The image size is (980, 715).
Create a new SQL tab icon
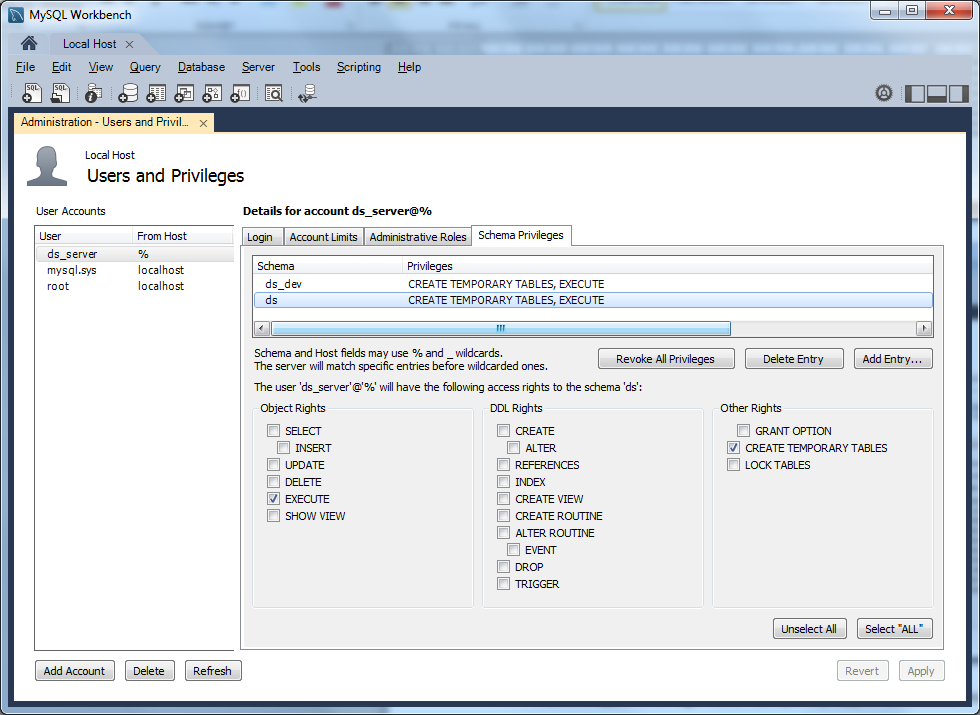click(32, 93)
